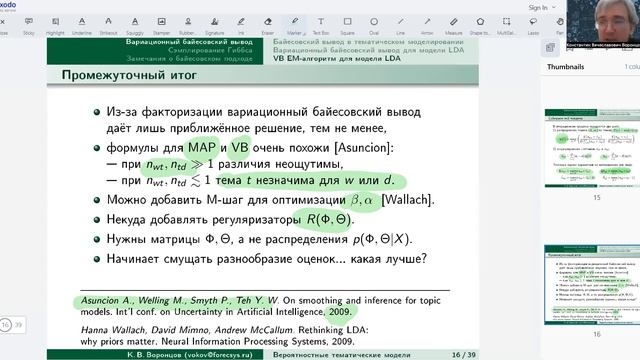Click the '16 / 39' slide number
Viewport: 640px width, 360px height.
click(464, 355)
